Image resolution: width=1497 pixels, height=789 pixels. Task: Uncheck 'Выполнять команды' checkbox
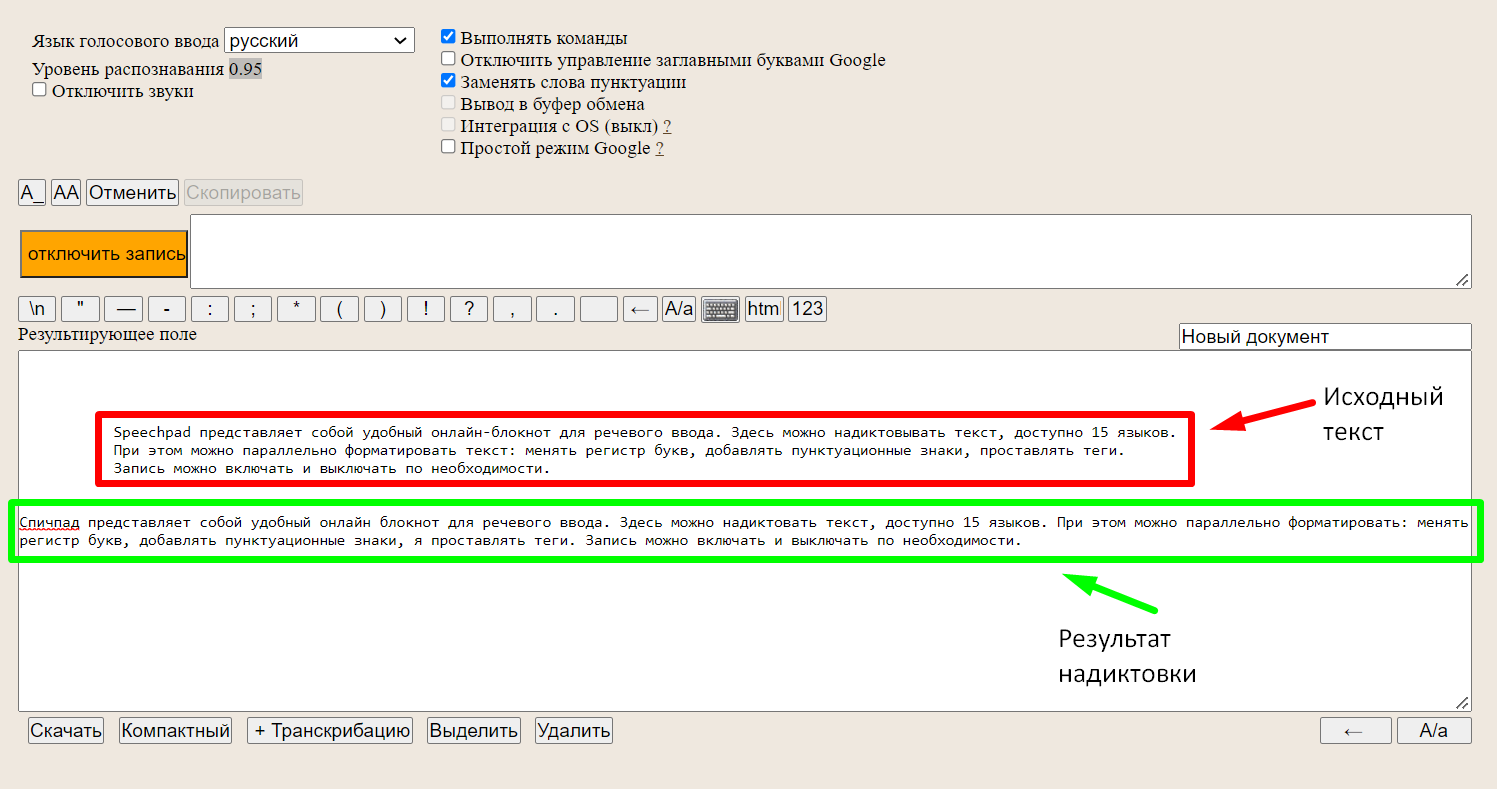point(448,37)
